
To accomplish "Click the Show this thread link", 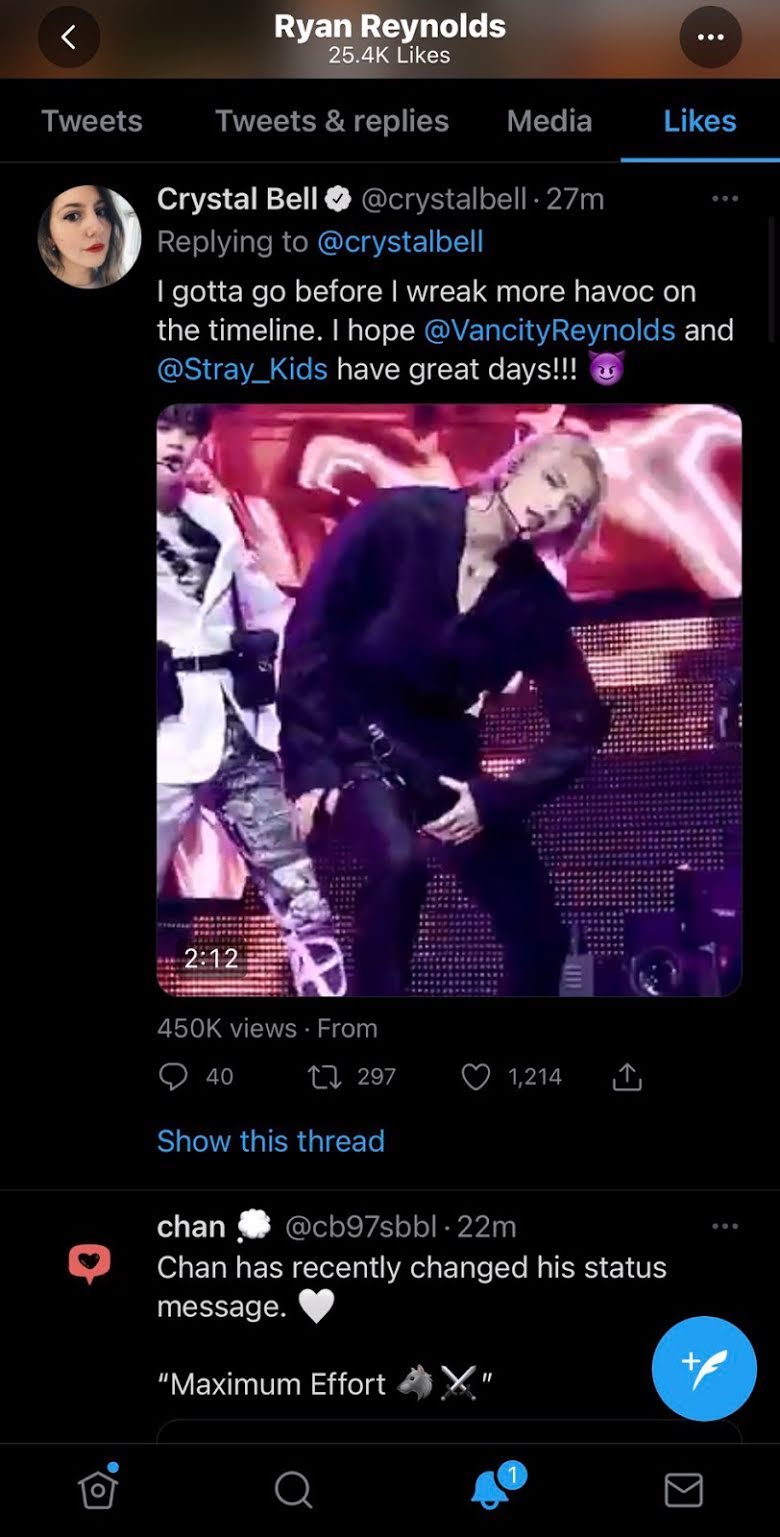I will coord(270,1141).
